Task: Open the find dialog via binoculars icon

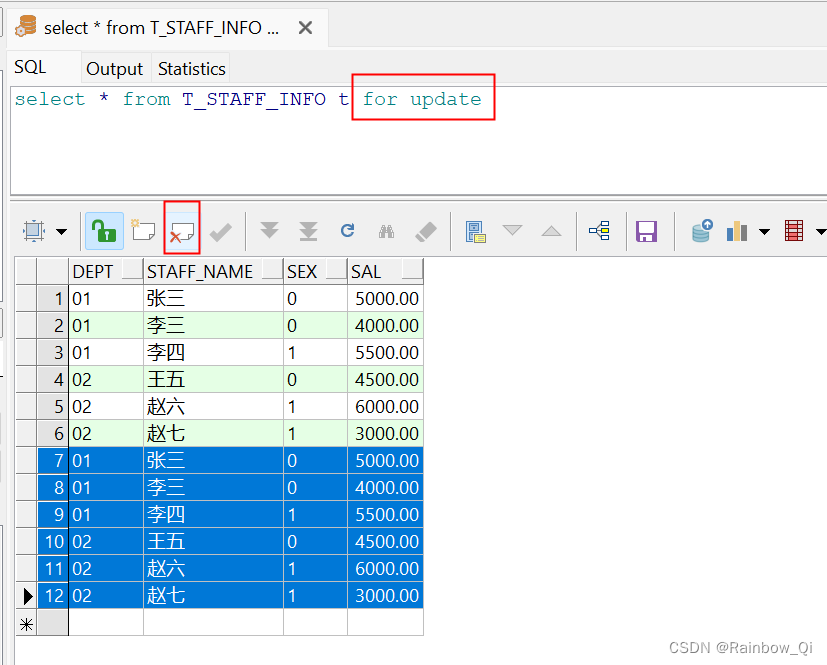Action: [x=386, y=230]
